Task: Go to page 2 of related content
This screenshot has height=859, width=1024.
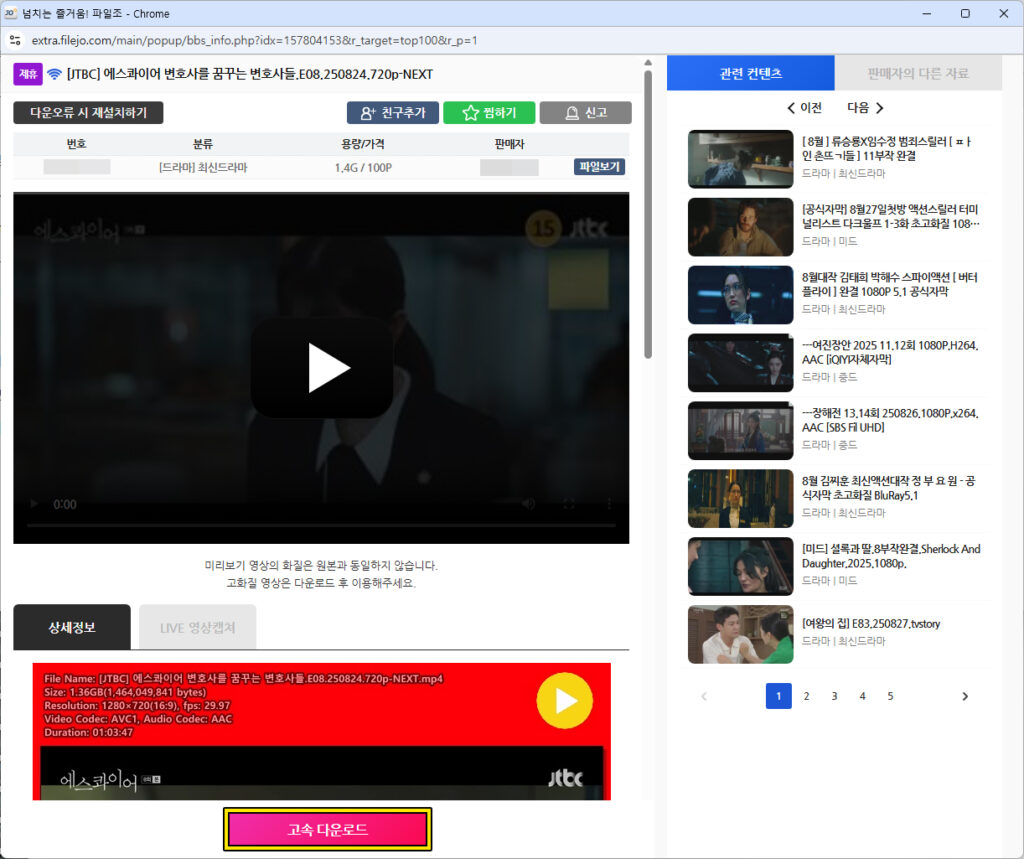Action: (807, 696)
